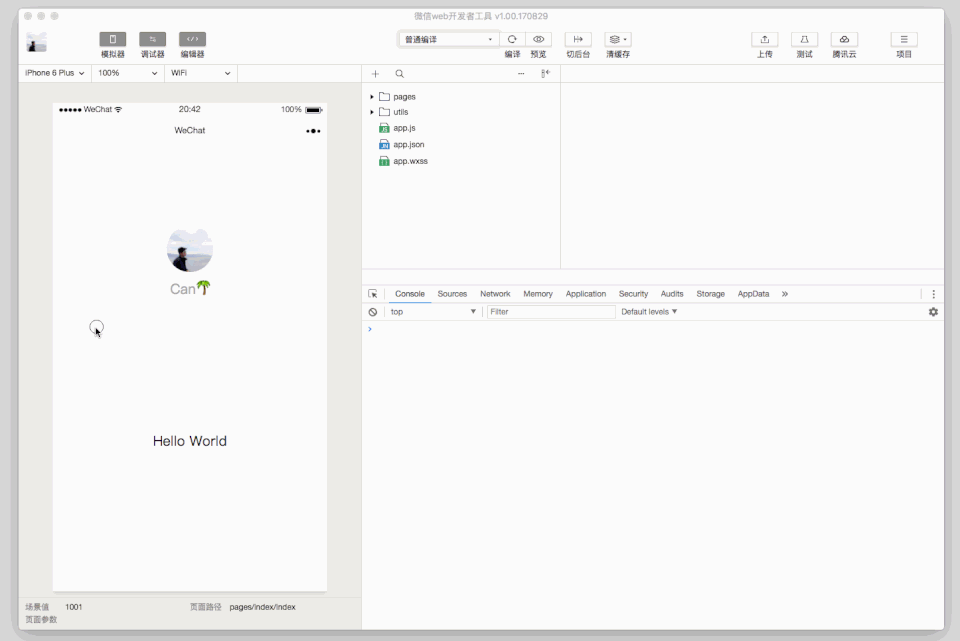Click the inspect element picker icon
The image size is (960, 641).
pos(373,294)
